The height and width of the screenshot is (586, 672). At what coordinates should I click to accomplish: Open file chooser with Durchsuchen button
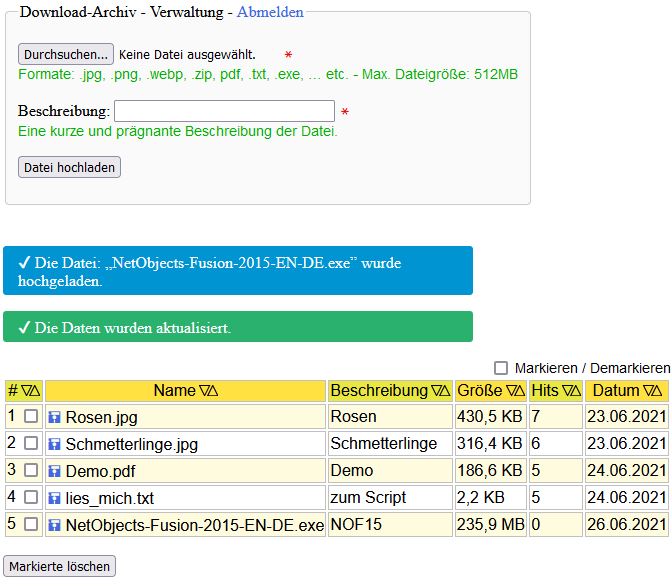(65, 54)
